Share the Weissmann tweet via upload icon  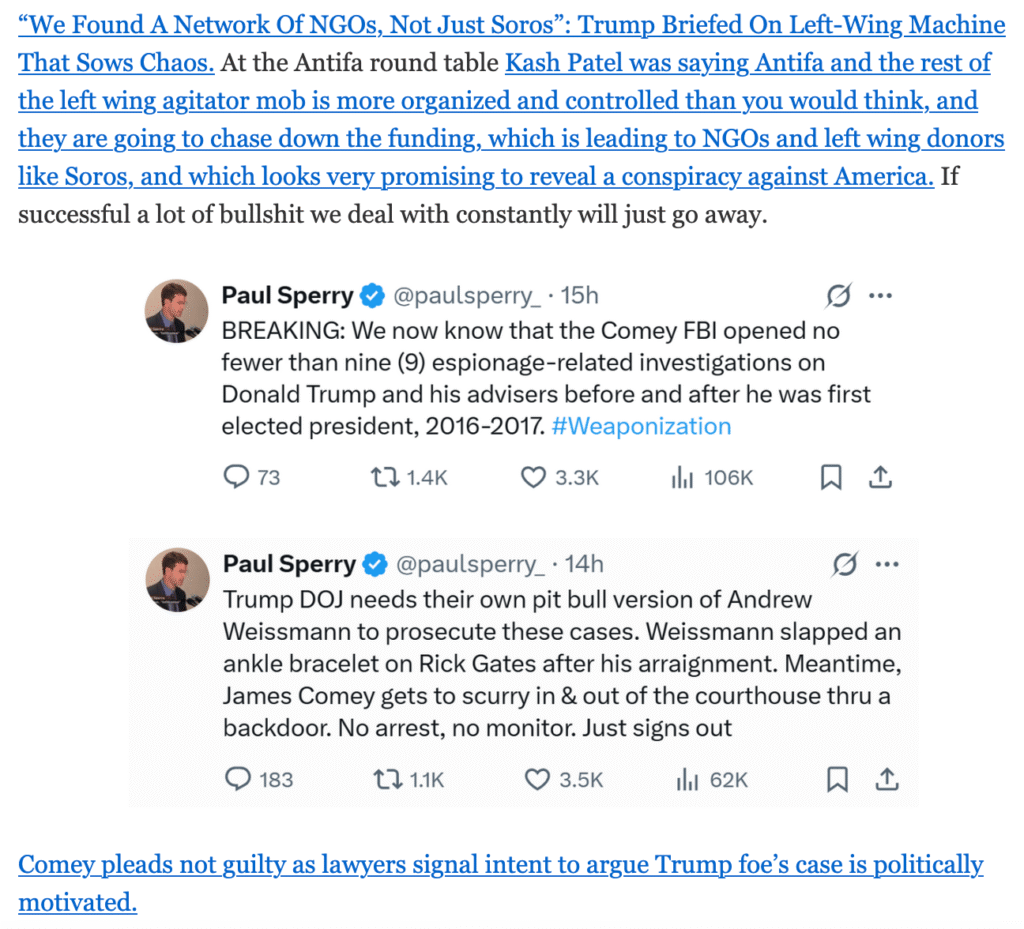click(x=885, y=779)
